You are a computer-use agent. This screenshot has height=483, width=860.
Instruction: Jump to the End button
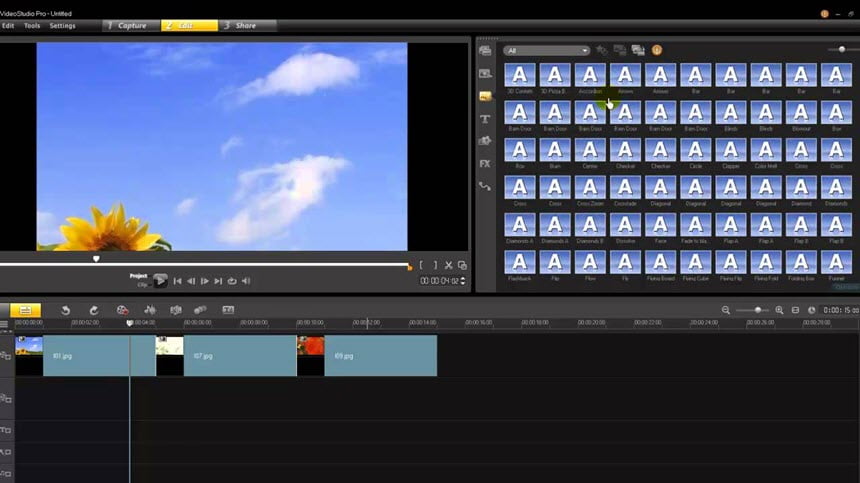click(x=218, y=281)
